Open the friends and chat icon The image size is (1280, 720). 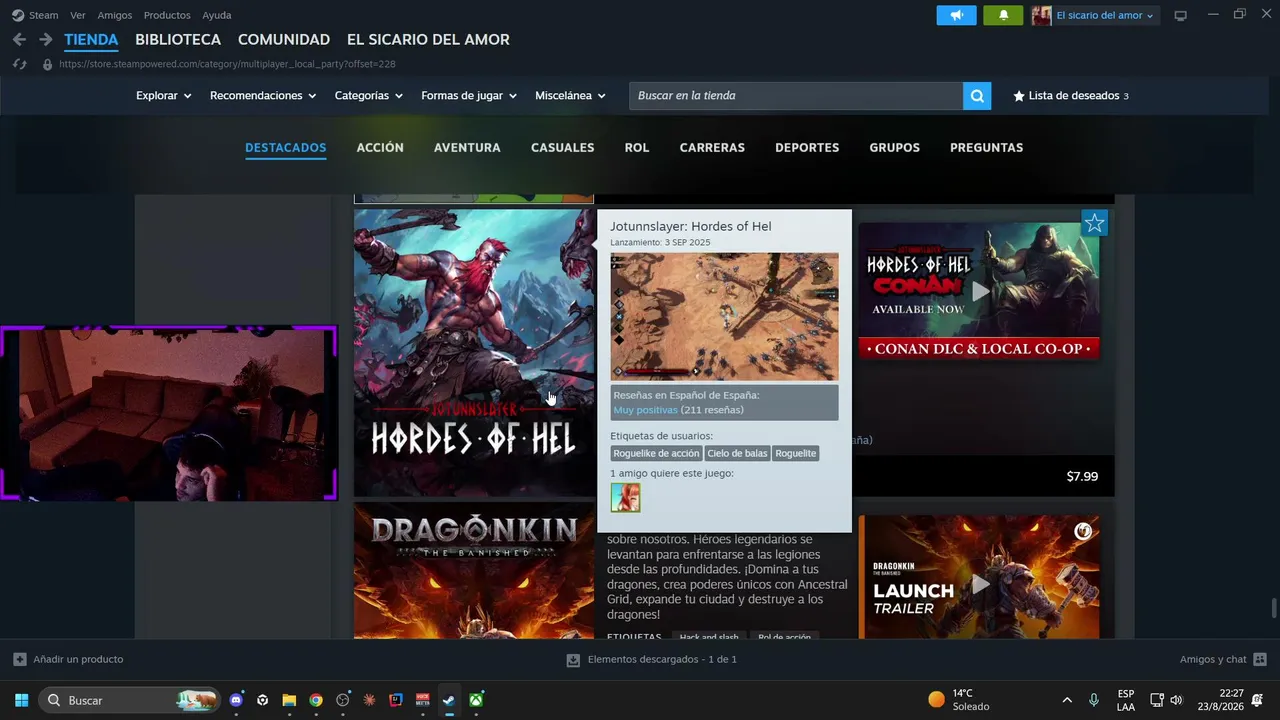(x=1260, y=659)
